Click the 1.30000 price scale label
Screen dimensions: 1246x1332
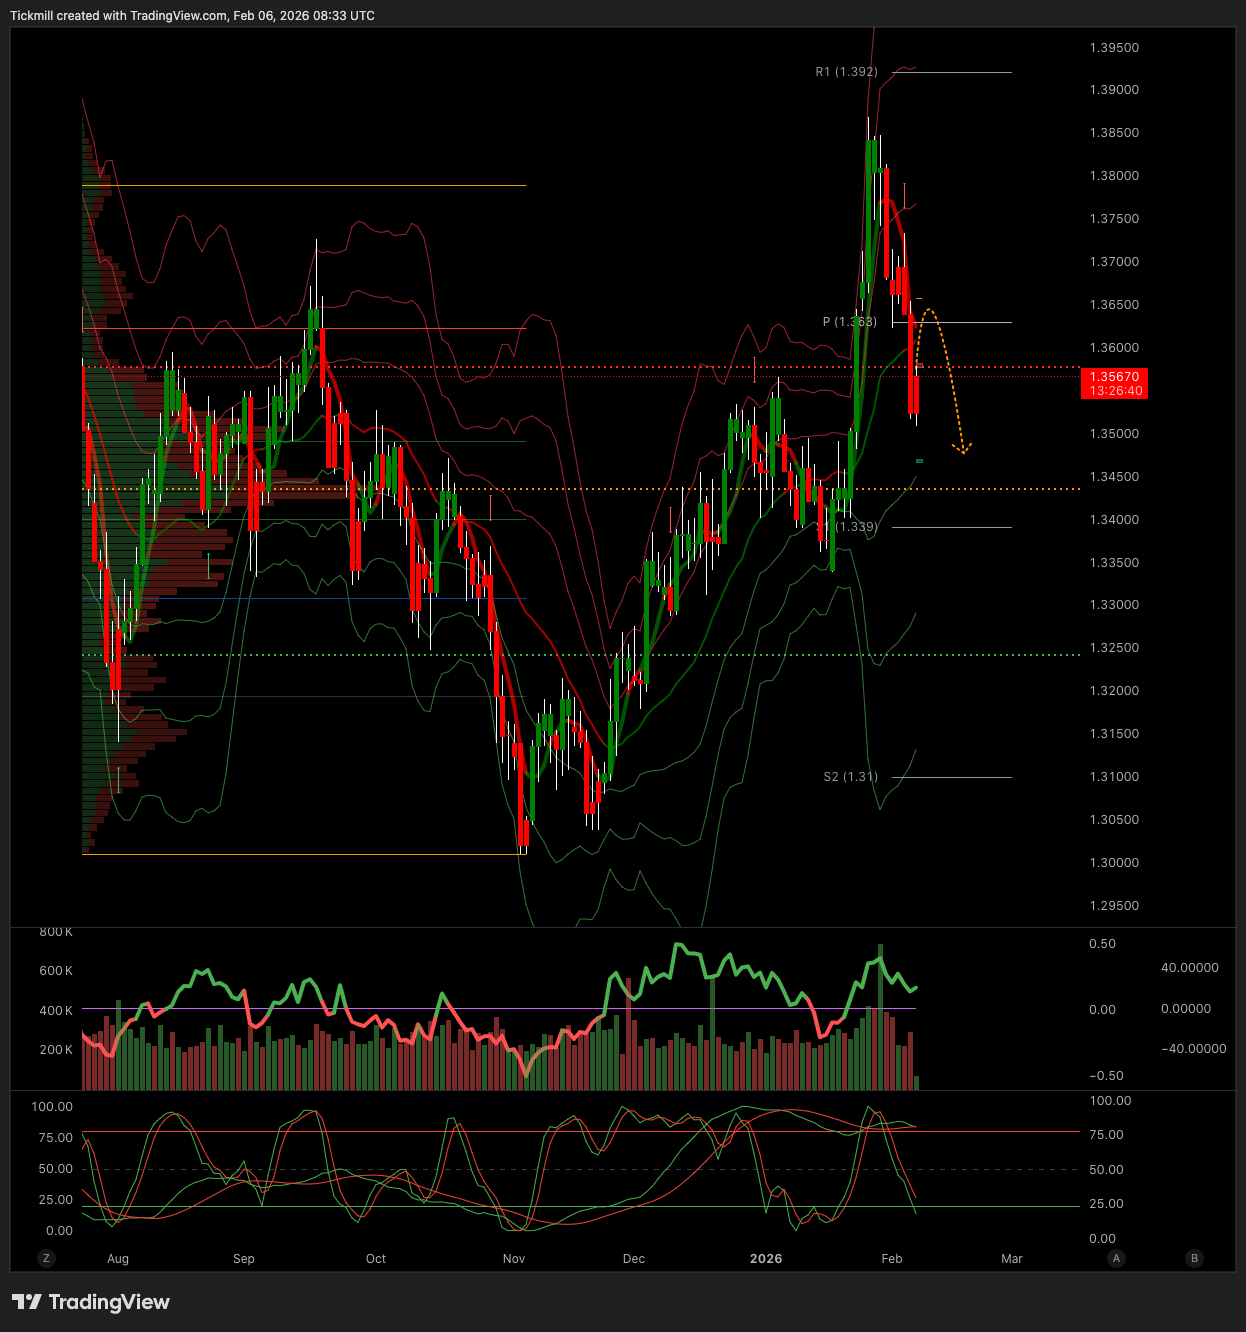(x=1114, y=863)
